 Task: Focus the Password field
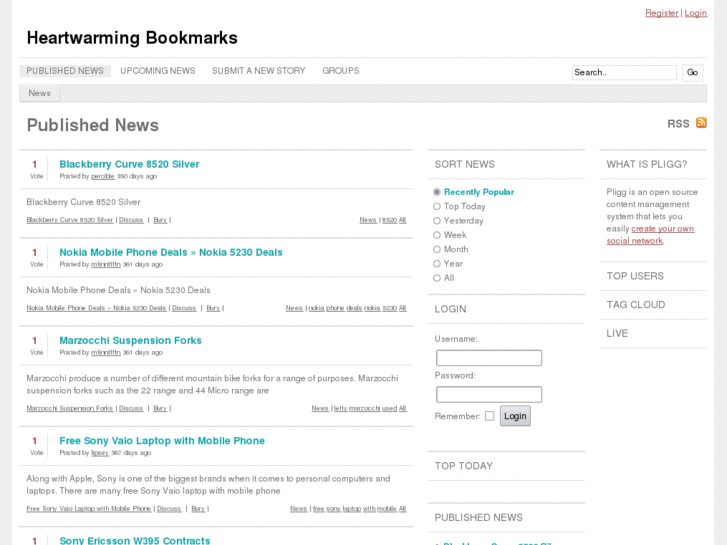click(x=489, y=394)
